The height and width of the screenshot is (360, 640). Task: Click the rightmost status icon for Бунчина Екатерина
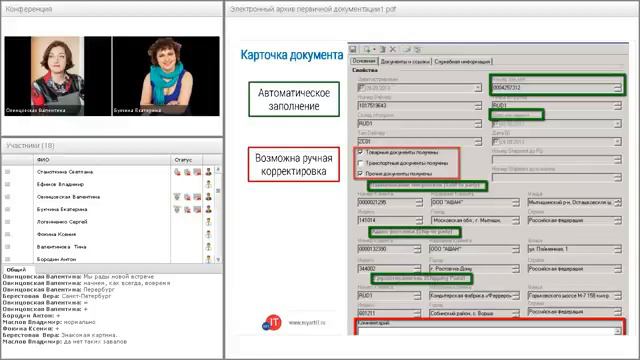click(197, 209)
